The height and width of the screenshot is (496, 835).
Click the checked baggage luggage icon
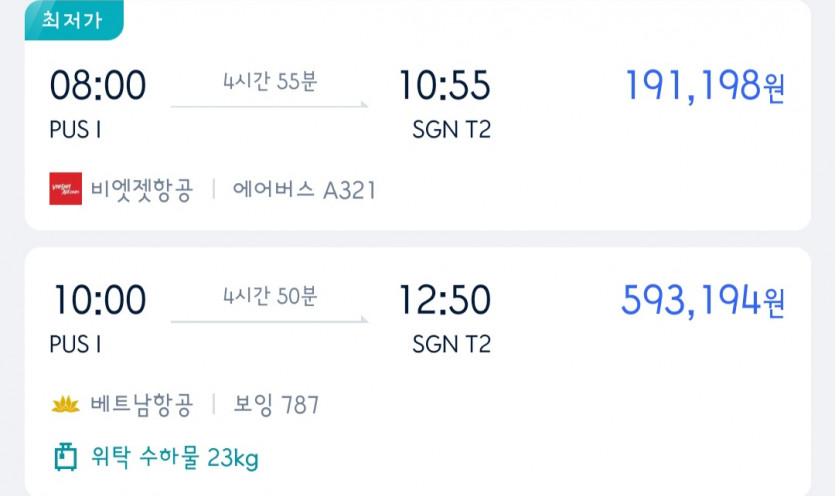pyautogui.click(x=65, y=458)
